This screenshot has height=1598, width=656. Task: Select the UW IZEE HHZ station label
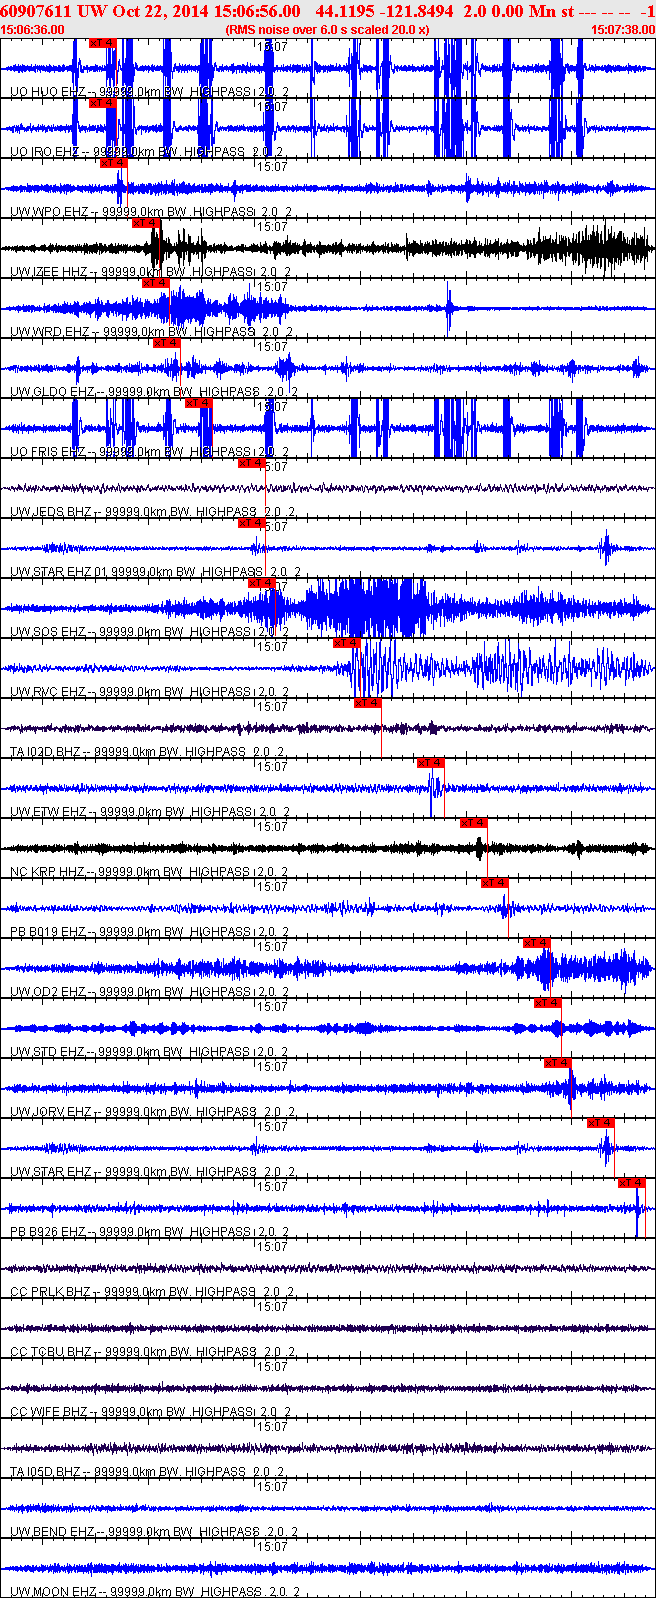coord(150,272)
